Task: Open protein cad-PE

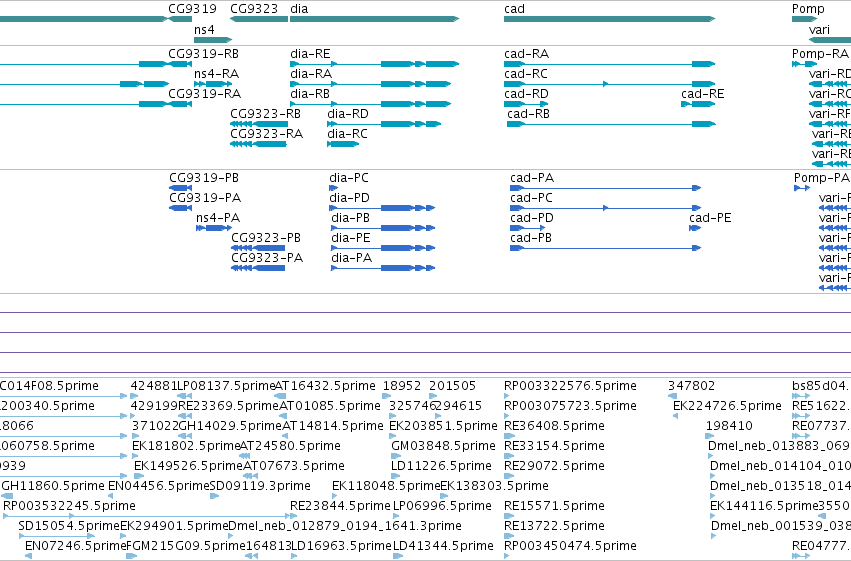Action: pyautogui.click(x=710, y=218)
